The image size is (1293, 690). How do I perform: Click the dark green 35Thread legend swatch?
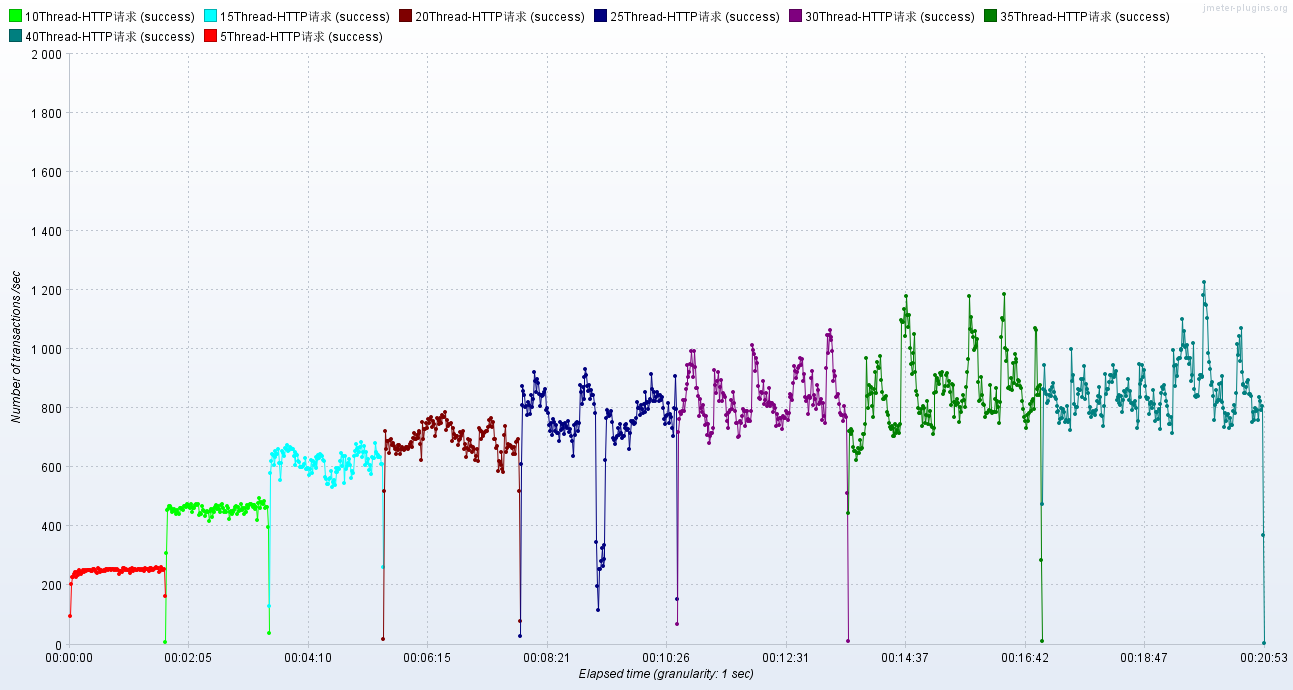click(990, 16)
